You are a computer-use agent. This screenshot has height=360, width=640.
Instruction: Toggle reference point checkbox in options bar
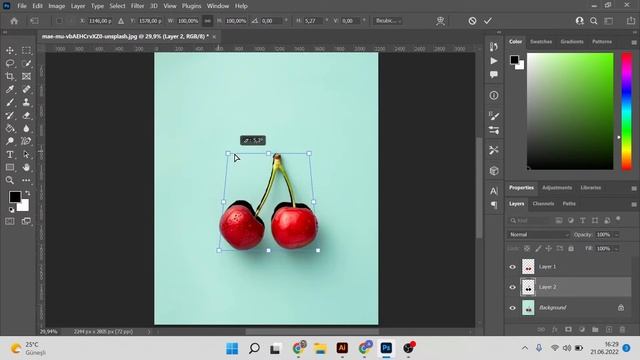click(59, 21)
